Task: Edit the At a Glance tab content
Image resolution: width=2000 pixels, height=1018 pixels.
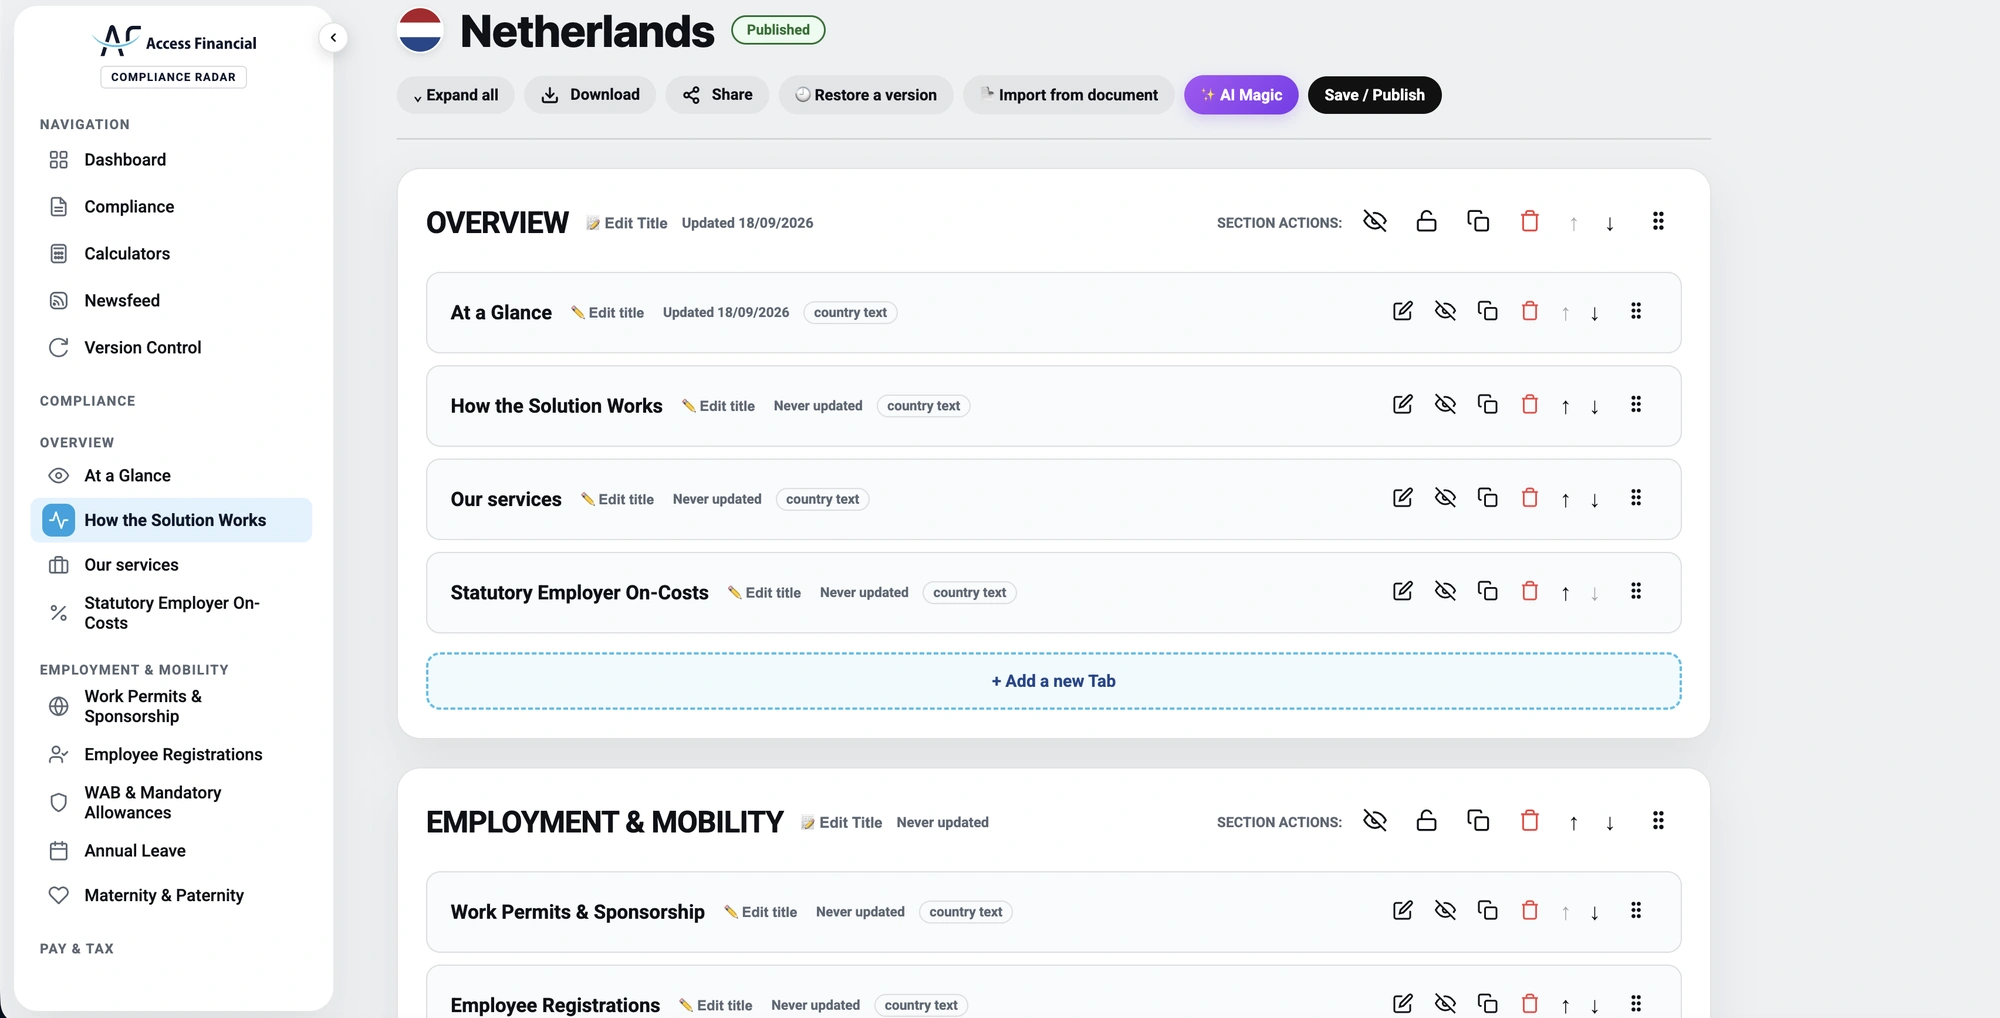Action: coord(1403,311)
